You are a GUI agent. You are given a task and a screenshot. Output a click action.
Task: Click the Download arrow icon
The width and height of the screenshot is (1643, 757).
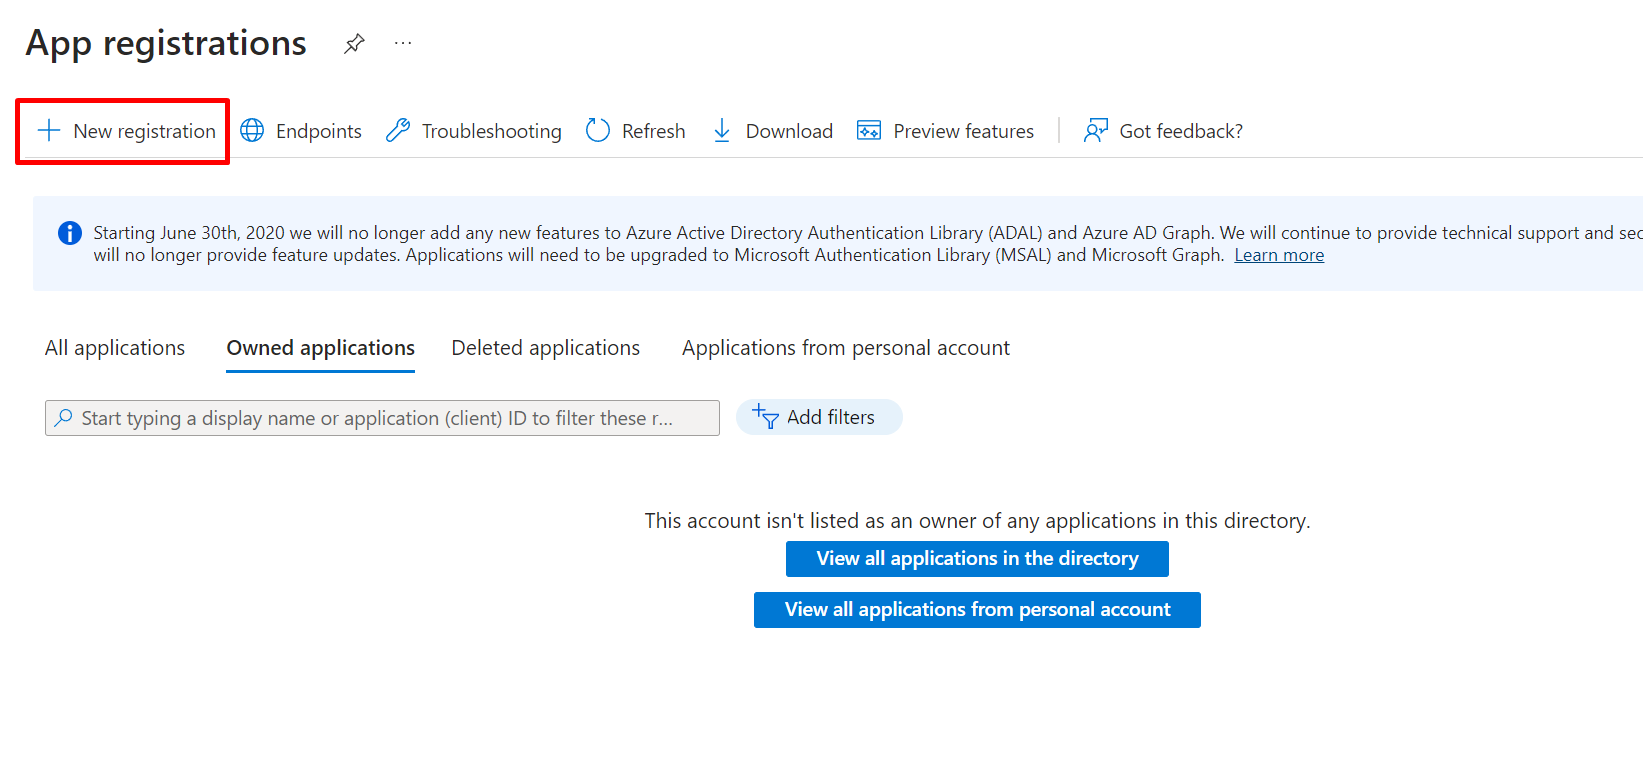[x=722, y=131]
